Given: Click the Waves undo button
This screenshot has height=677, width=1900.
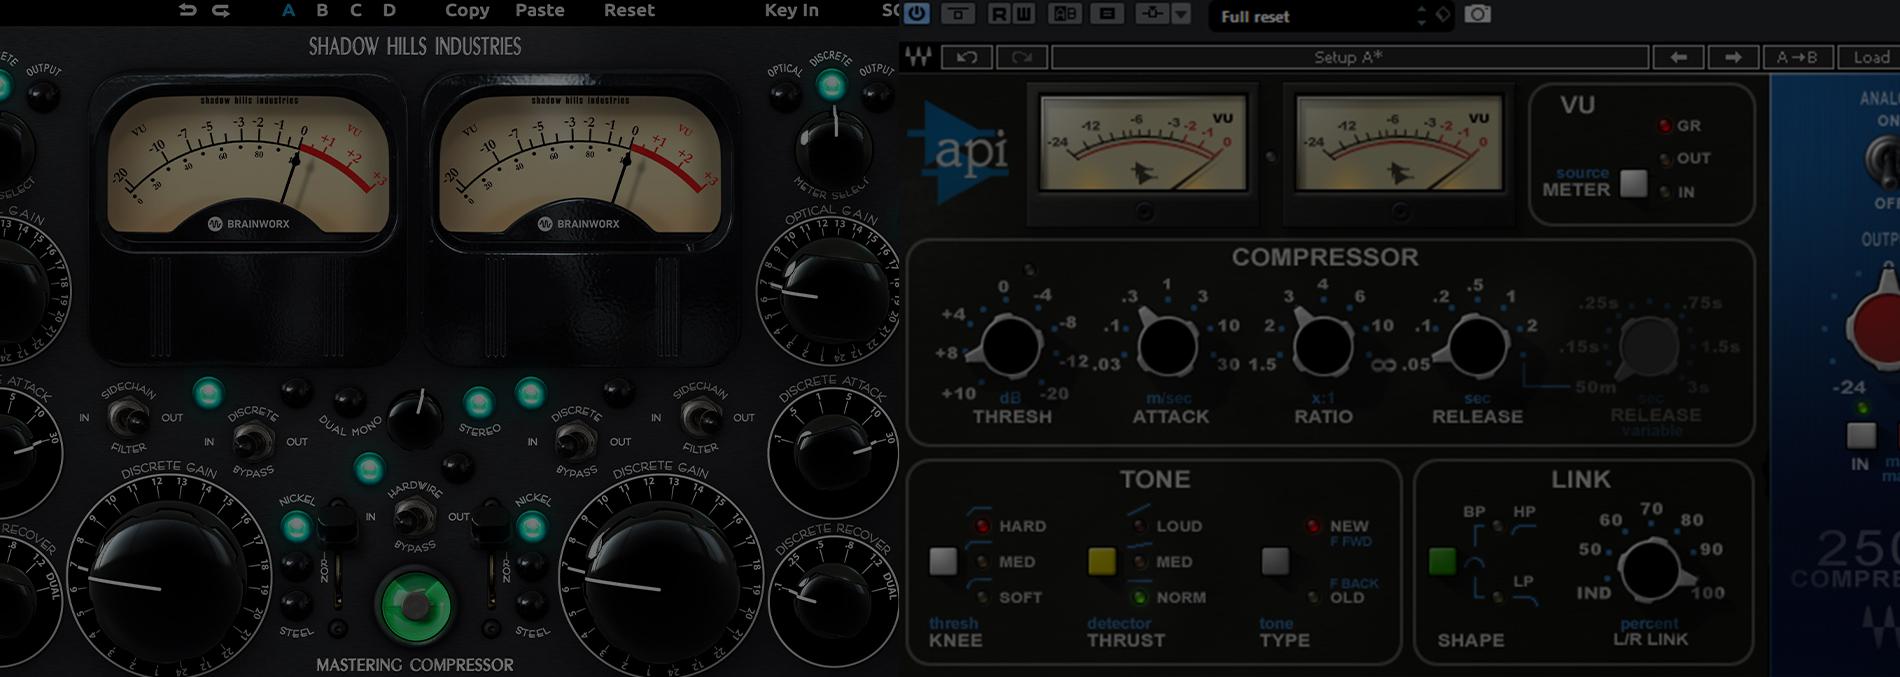Looking at the screenshot, I should click(x=967, y=57).
